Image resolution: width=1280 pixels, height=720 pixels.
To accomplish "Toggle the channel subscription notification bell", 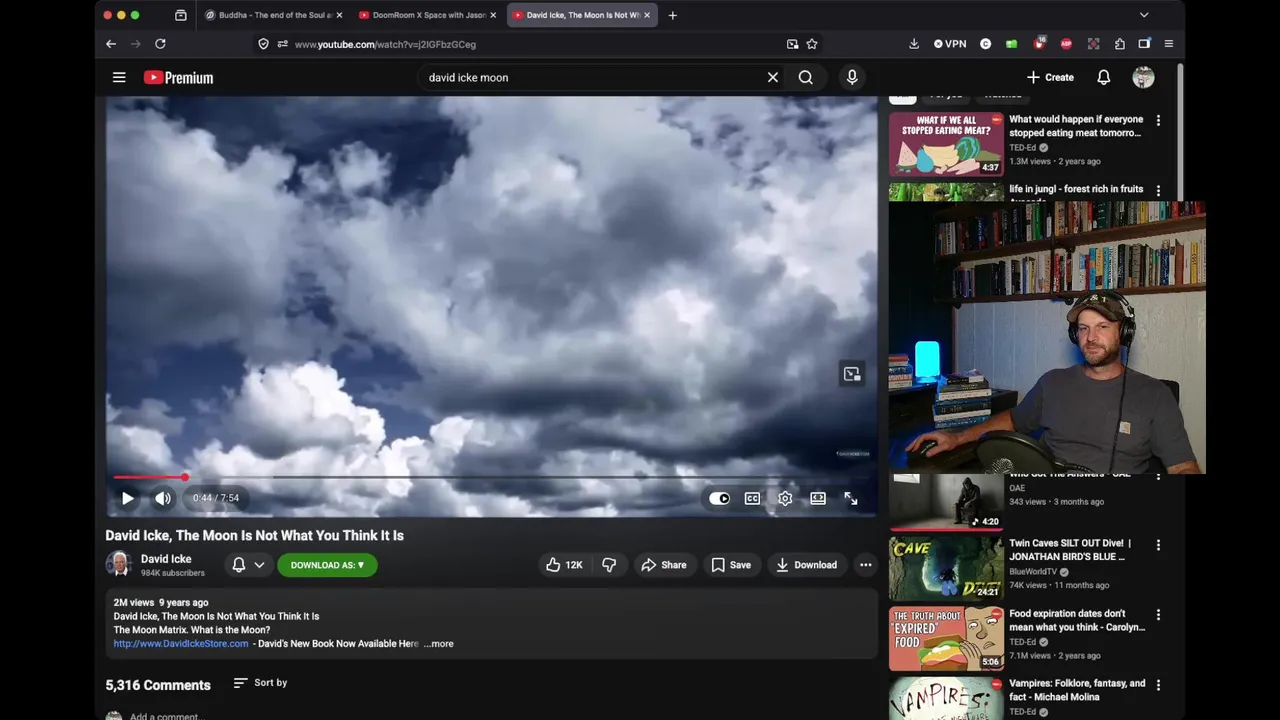I will tap(239, 565).
